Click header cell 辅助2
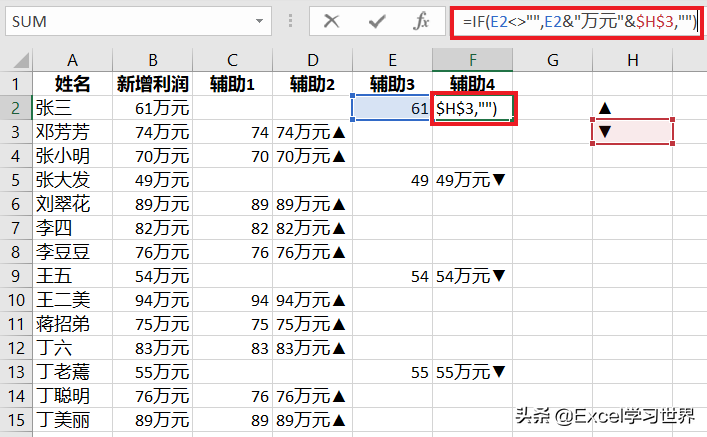 pyautogui.click(x=312, y=84)
